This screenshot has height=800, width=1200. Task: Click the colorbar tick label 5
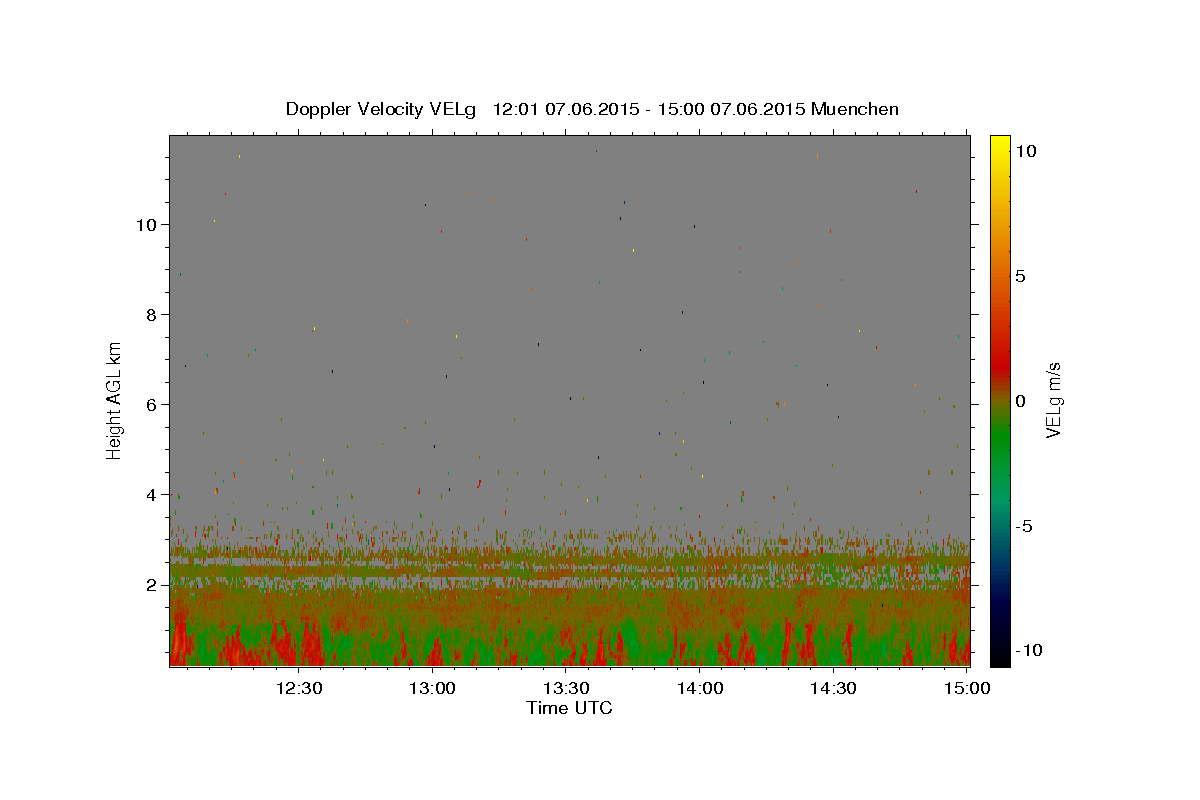pyautogui.click(x=1020, y=276)
